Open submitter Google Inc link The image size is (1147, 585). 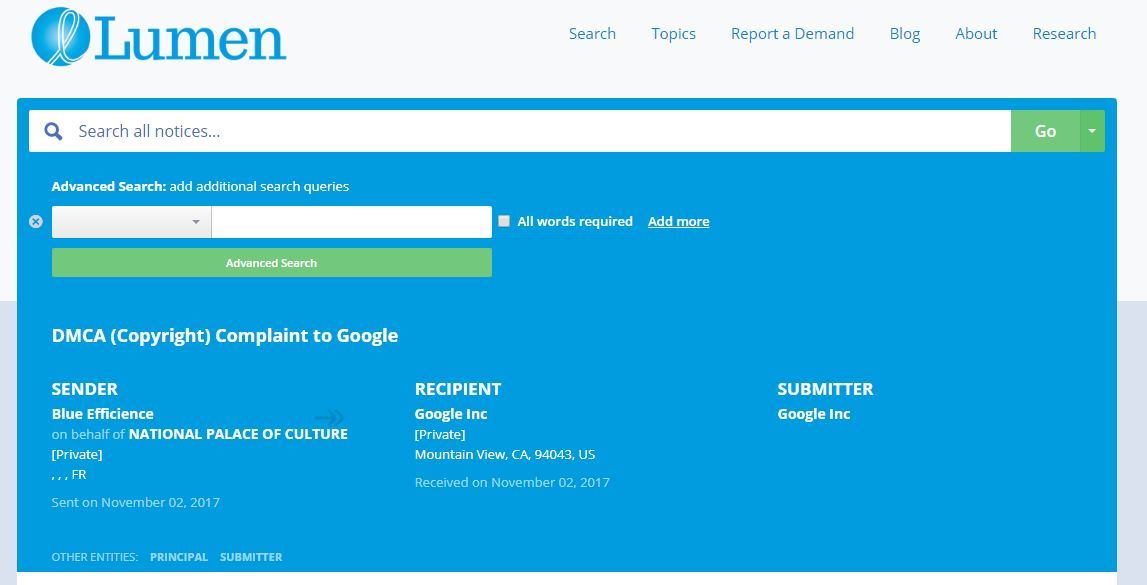click(x=813, y=414)
